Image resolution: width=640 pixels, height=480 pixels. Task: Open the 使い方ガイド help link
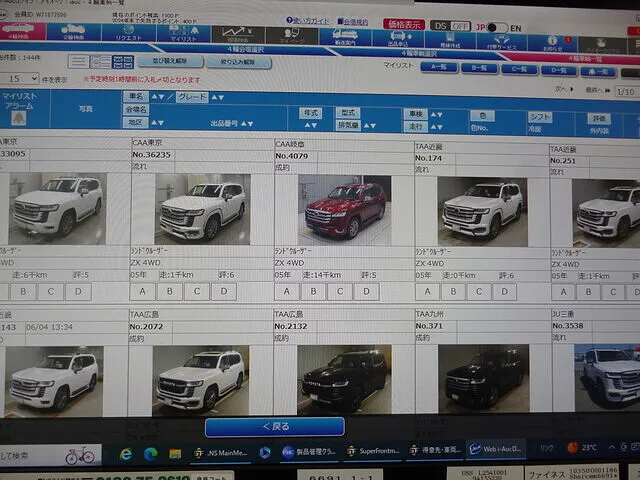point(308,20)
